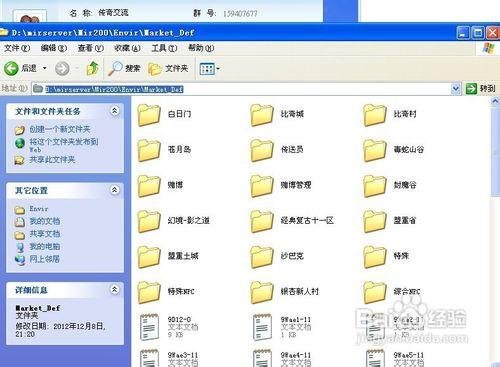Click 创建一个新文件夹 link
The width and height of the screenshot is (500, 367).
(x=59, y=129)
